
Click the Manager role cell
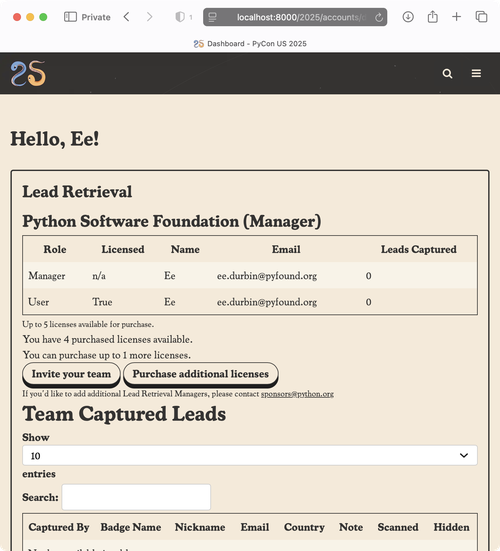click(47, 276)
